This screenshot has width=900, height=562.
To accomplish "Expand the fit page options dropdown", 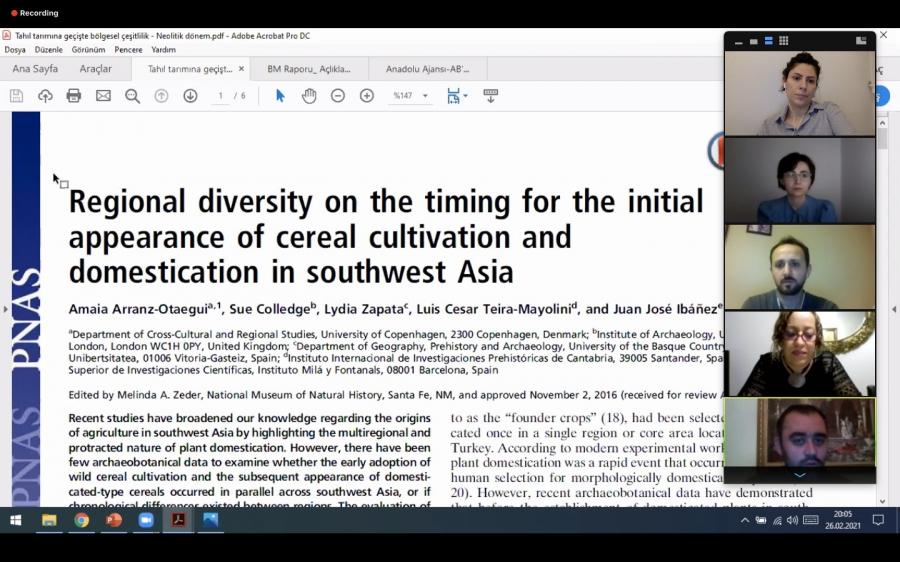I will click(x=465, y=96).
